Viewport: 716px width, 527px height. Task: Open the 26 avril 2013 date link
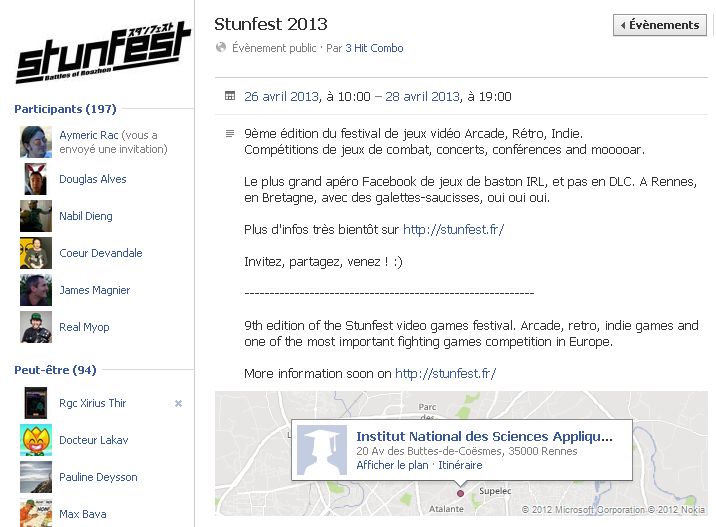[x=281, y=97]
